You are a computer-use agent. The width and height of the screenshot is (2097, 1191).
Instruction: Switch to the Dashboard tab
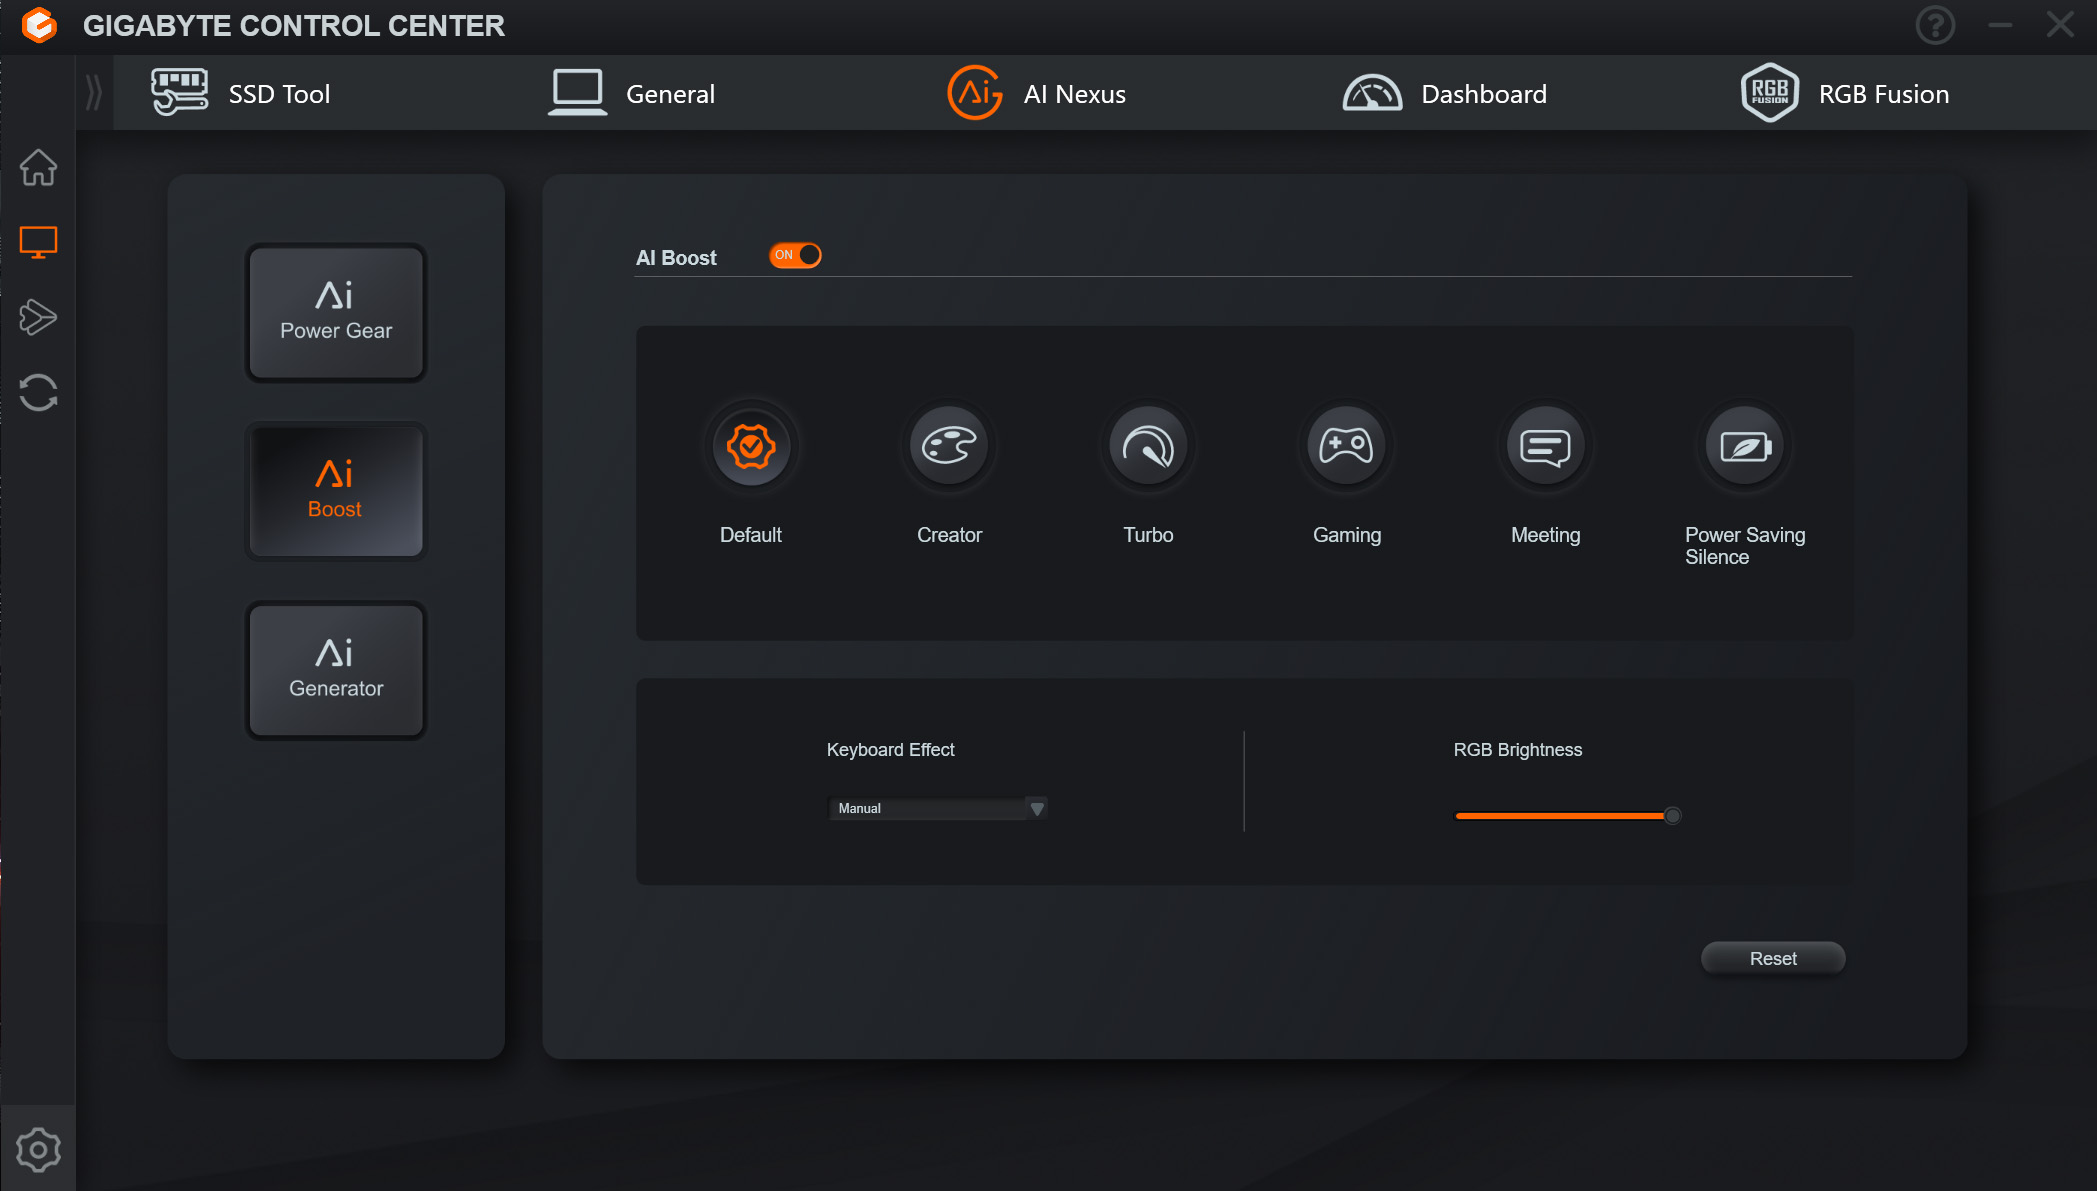1445,94
